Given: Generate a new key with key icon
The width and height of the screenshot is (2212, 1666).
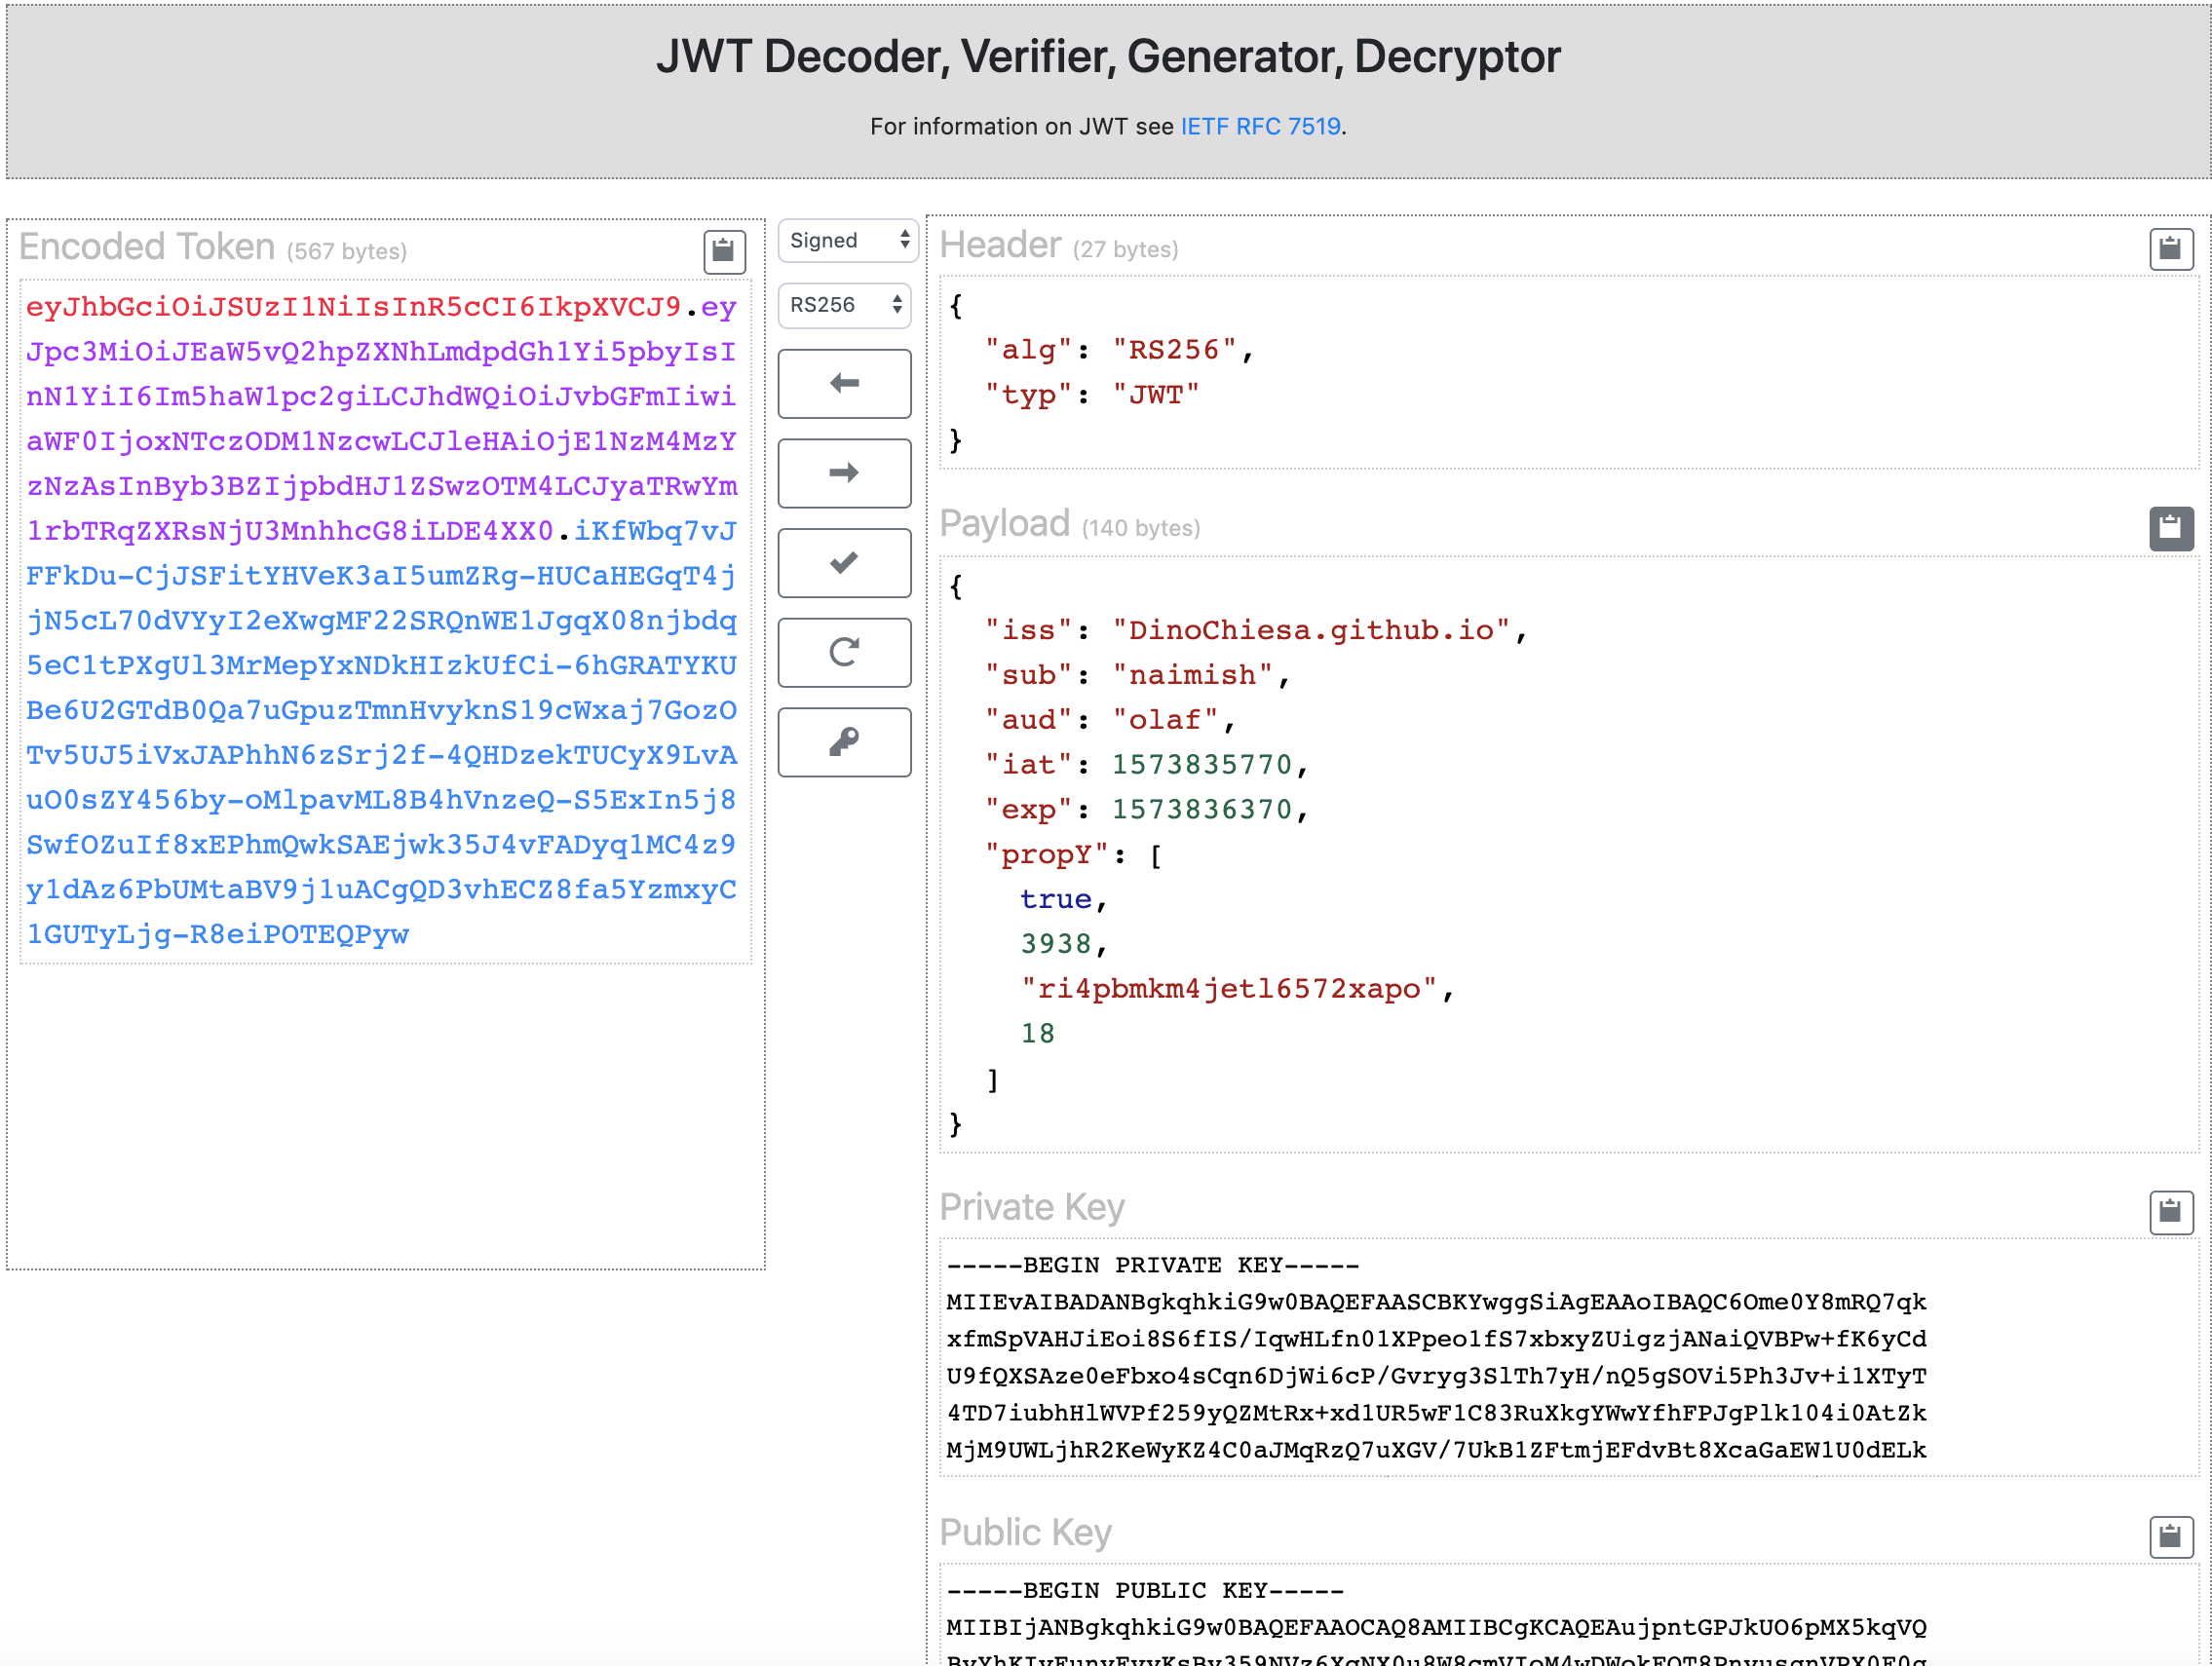Looking at the screenshot, I should point(844,742).
